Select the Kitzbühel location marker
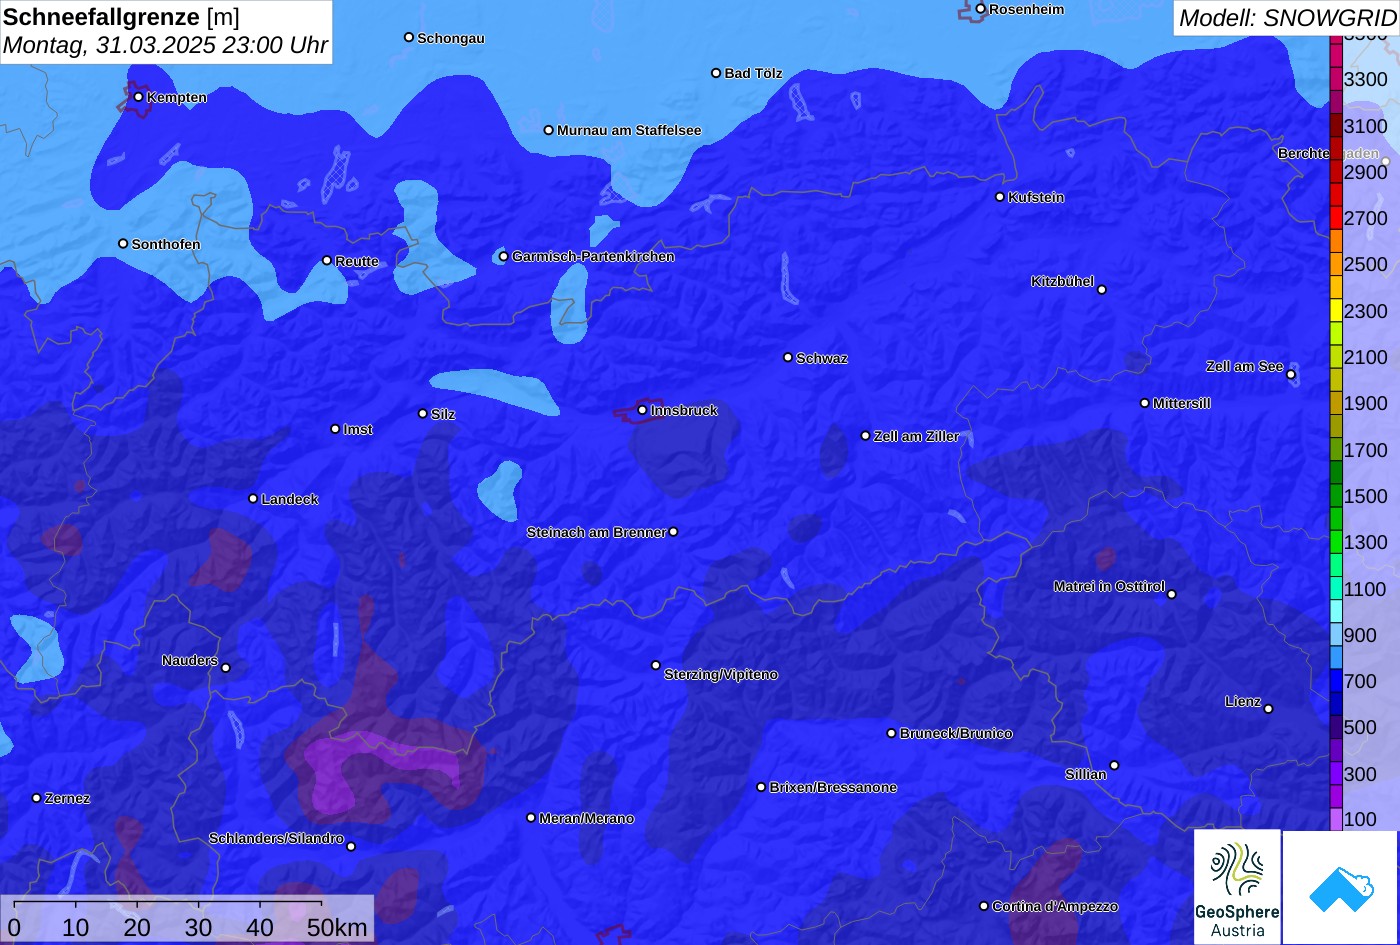Screen dimensions: 1400x945 1101,290
